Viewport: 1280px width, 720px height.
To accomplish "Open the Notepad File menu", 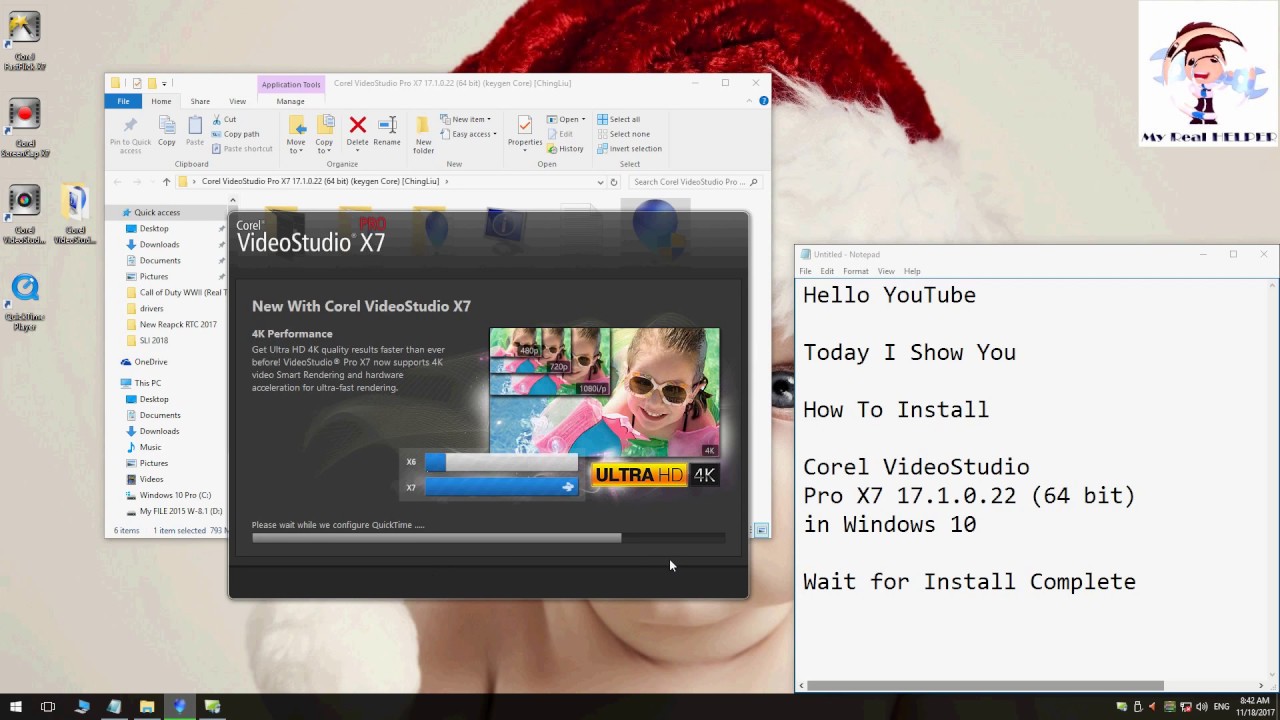I will pos(805,271).
